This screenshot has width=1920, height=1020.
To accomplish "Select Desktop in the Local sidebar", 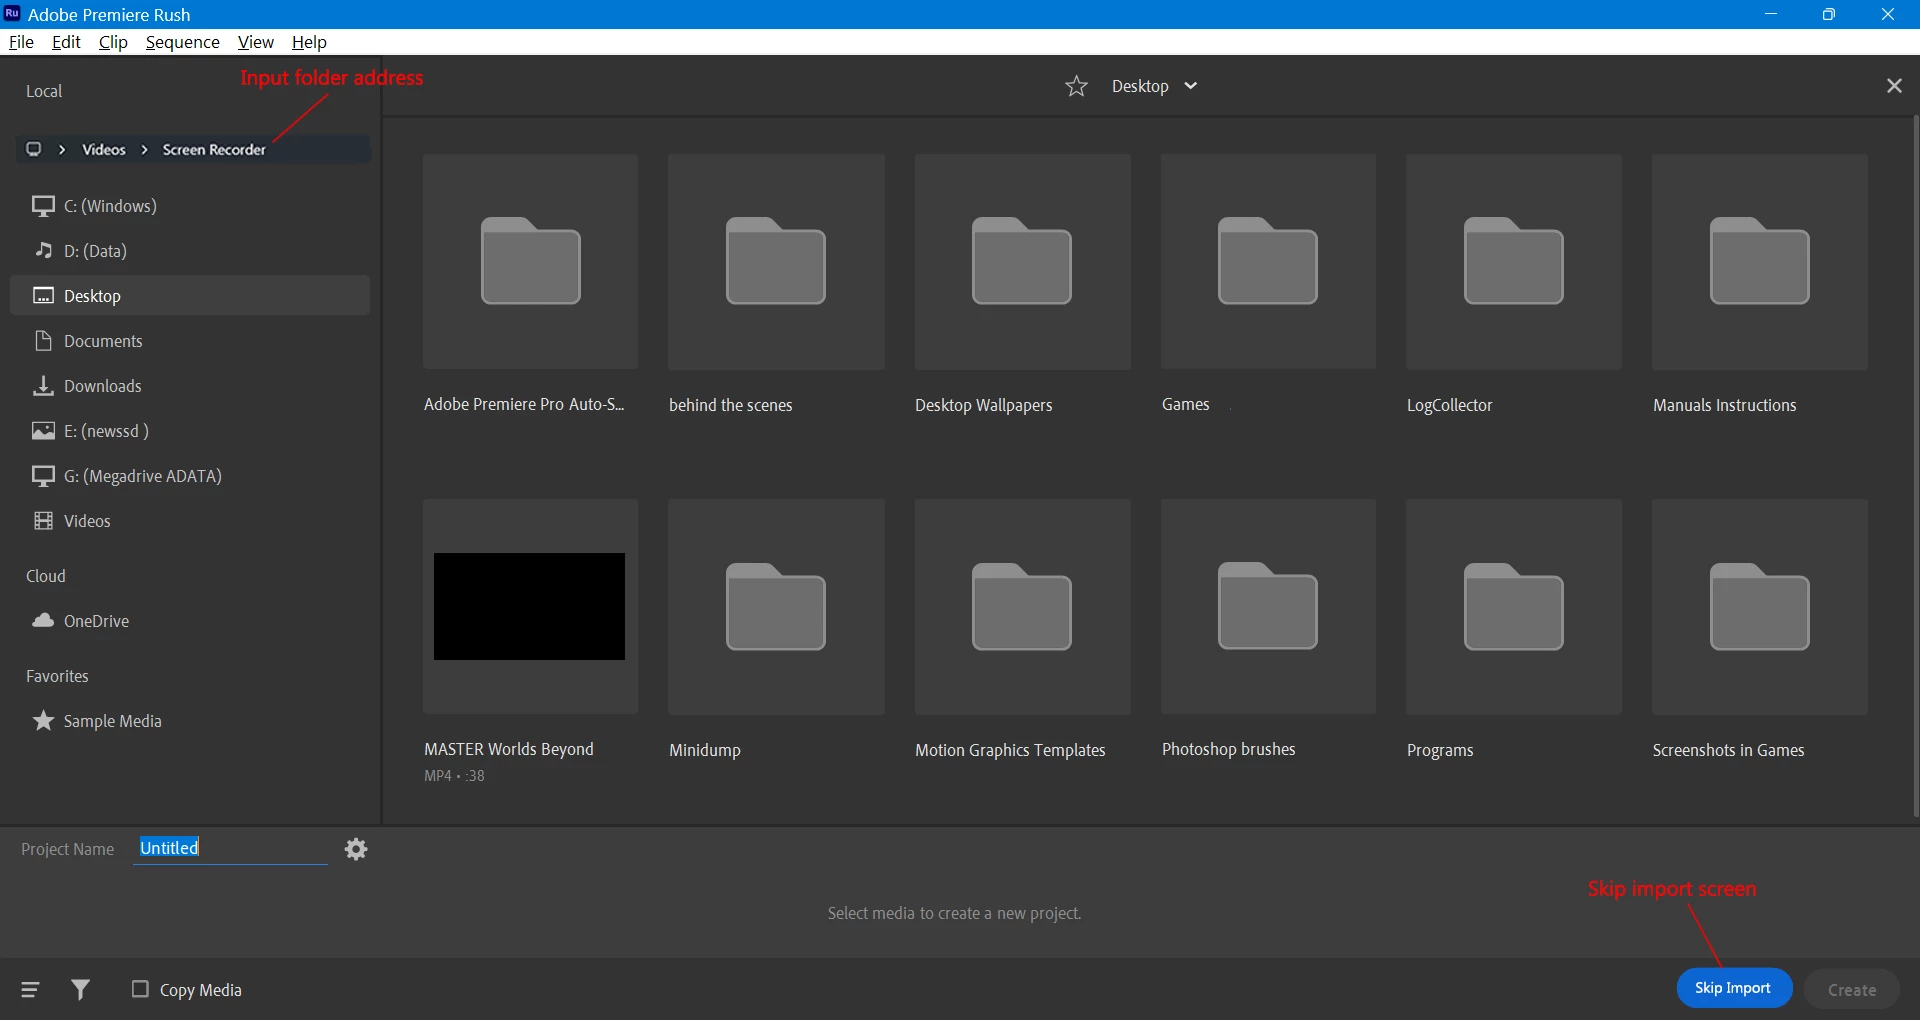I will [x=190, y=296].
